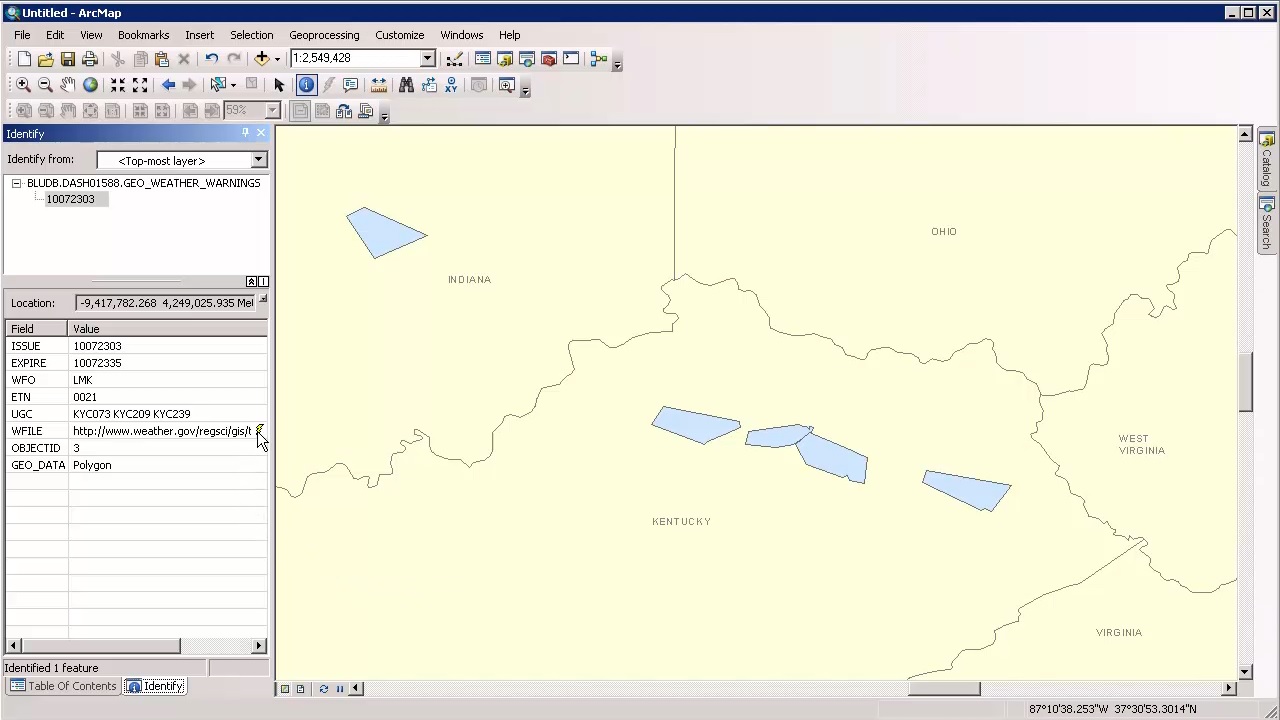The image size is (1280, 720).
Task: Click the Add Data button
Action: (262, 59)
